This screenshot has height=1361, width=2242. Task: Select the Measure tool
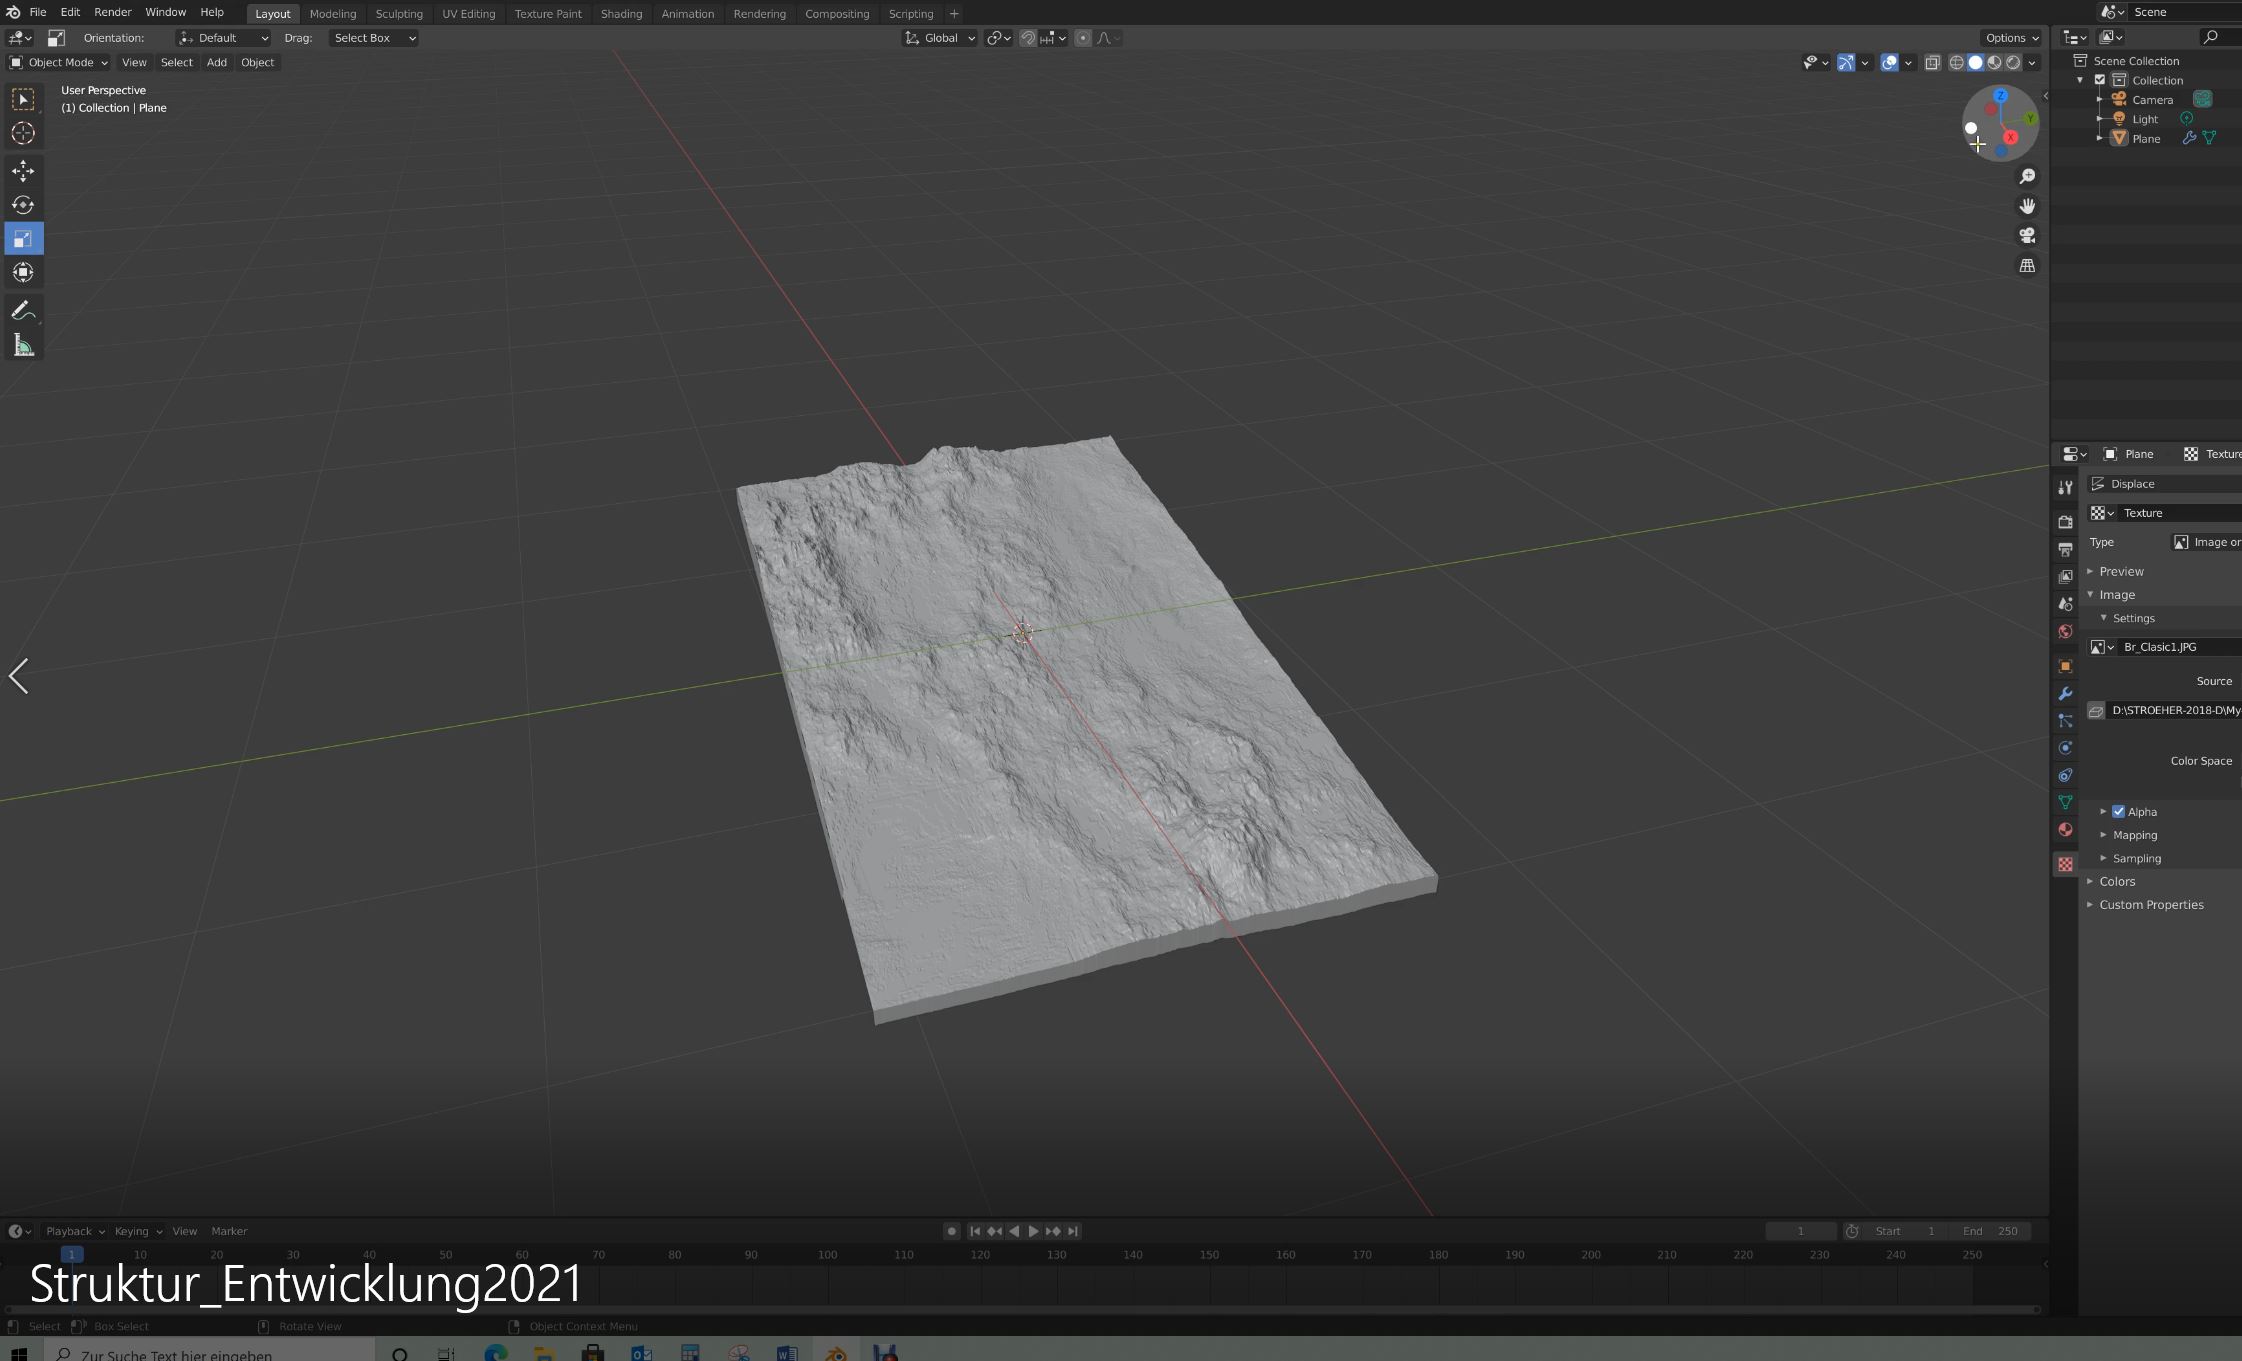click(23, 346)
